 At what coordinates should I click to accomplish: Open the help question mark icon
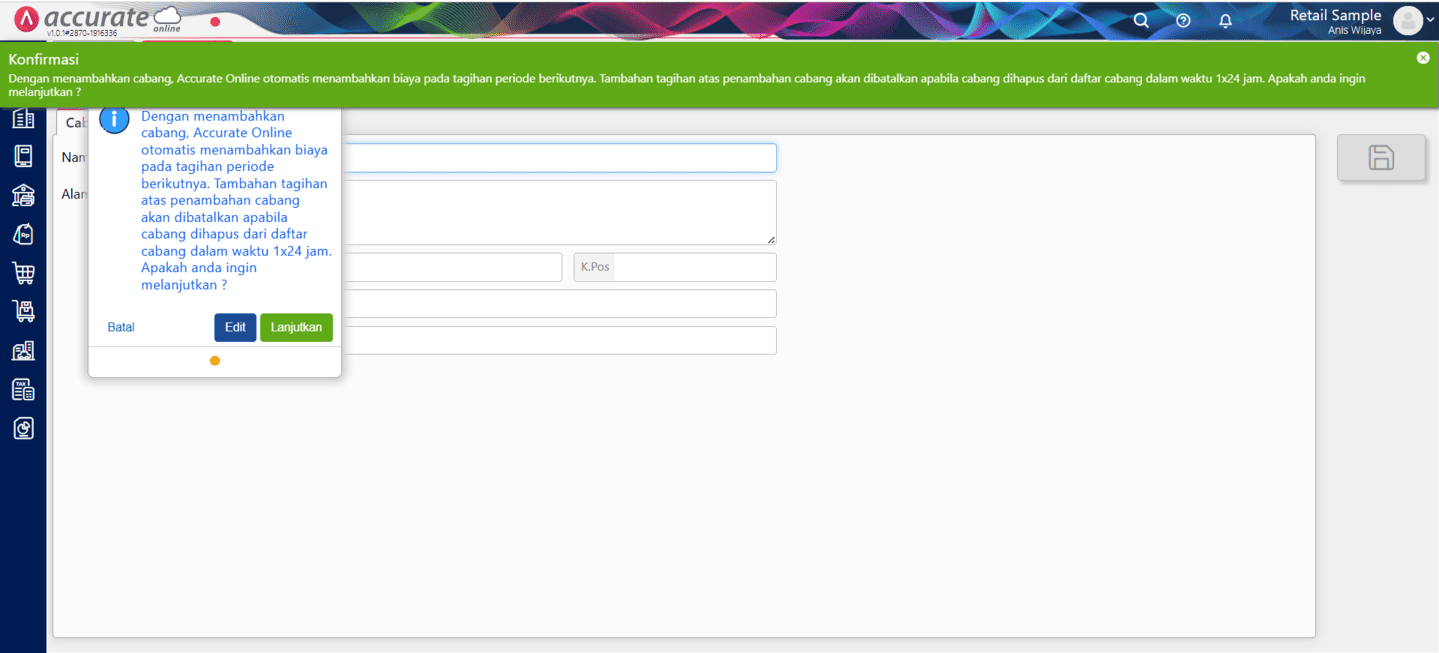coord(1183,20)
